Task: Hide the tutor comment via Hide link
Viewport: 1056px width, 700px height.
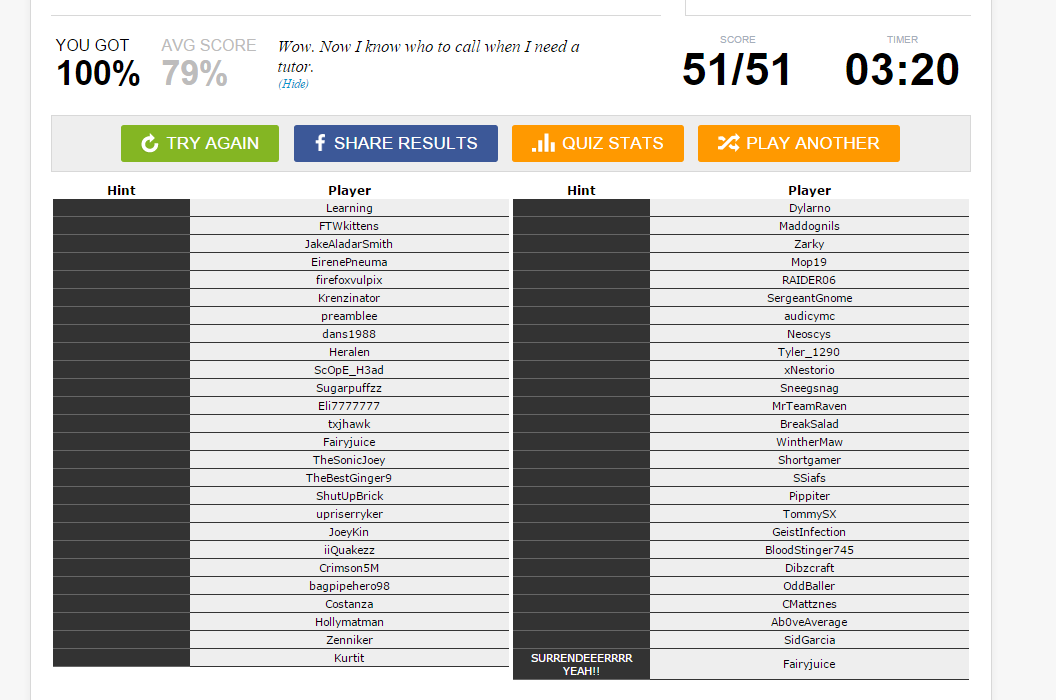Action: click(x=293, y=84)
